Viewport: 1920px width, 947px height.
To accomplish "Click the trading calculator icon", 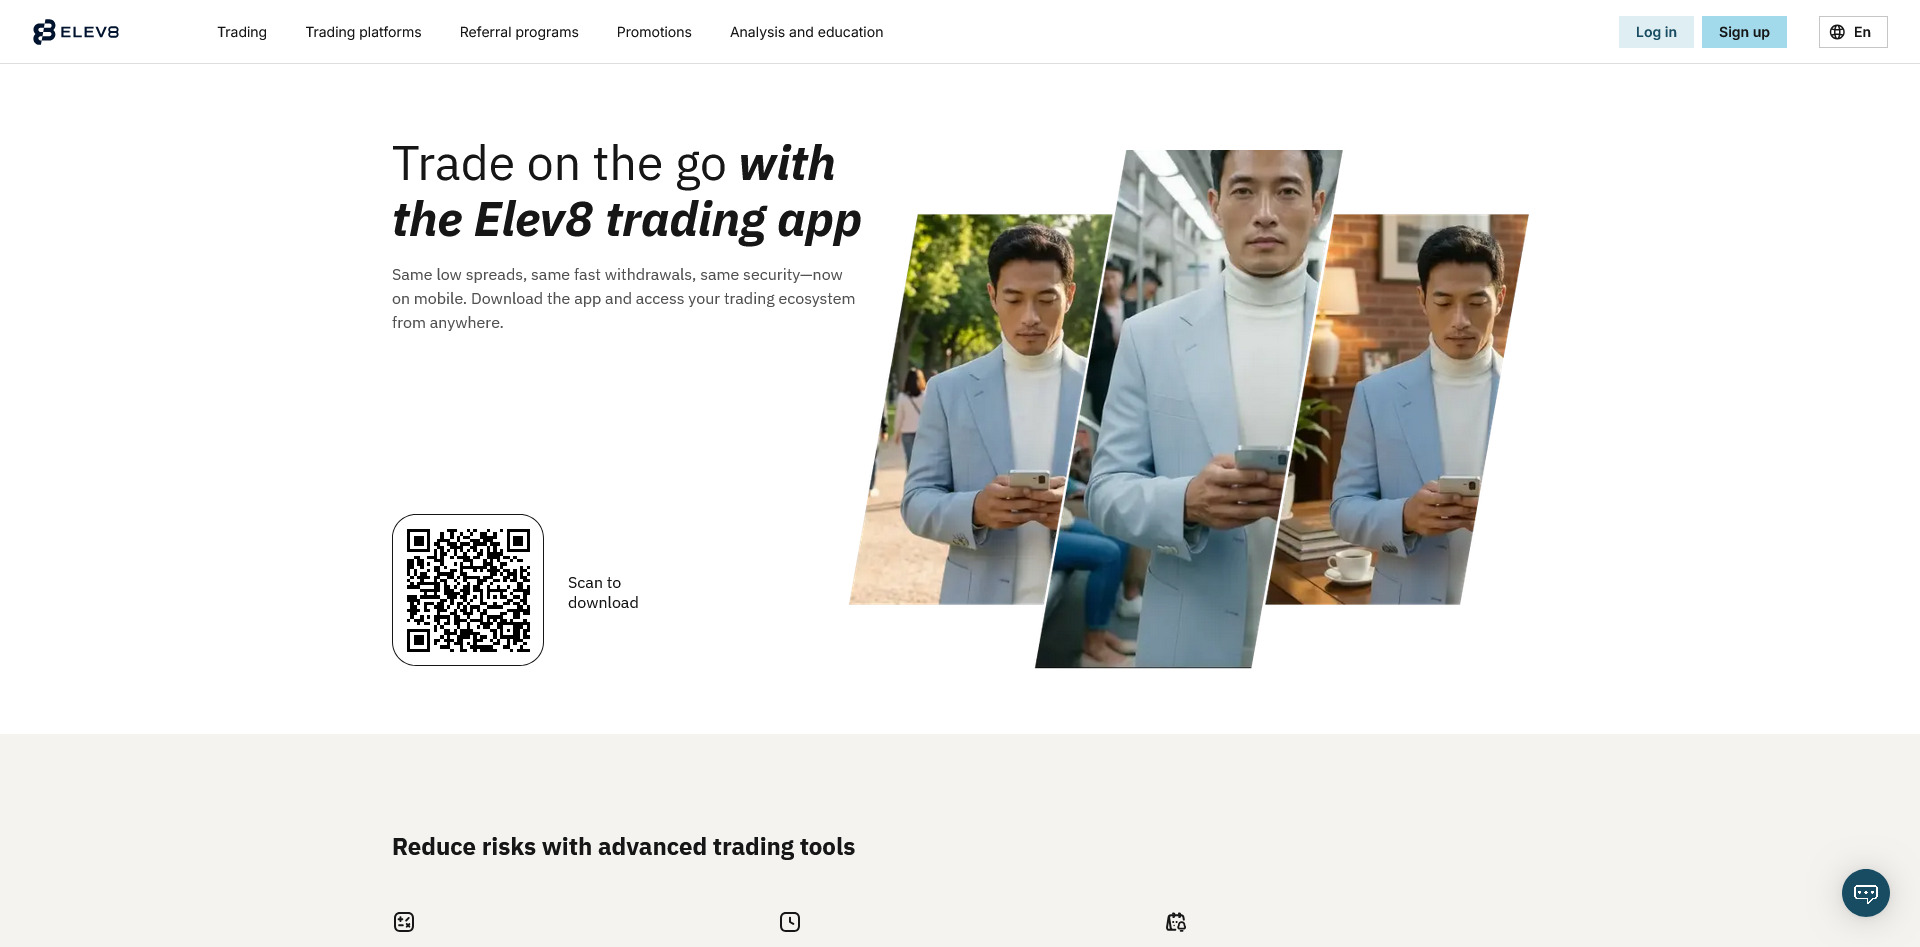I will [404, 922].
